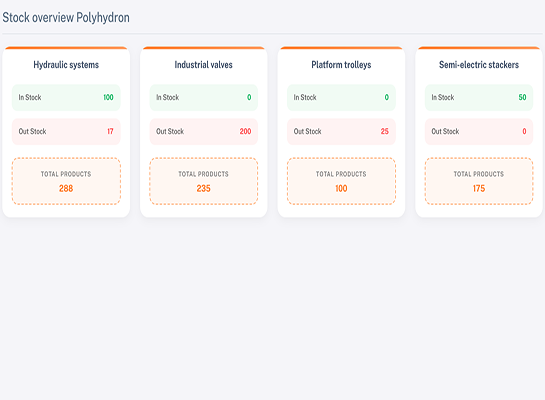This screenshot has width=545, height=400.
Task: Select Out Stock row for Hydraulic systems
Action: [x=66, y=132]
